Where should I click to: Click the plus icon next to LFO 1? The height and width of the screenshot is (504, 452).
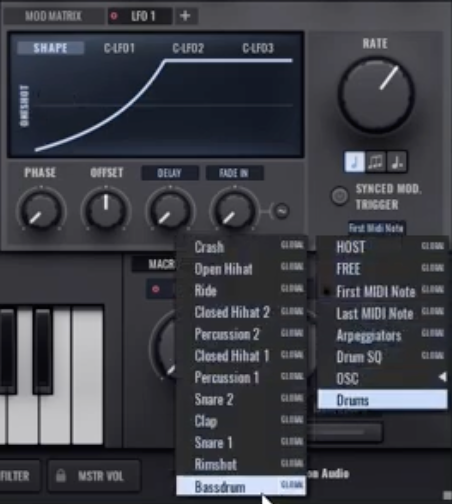click(185, 16)
